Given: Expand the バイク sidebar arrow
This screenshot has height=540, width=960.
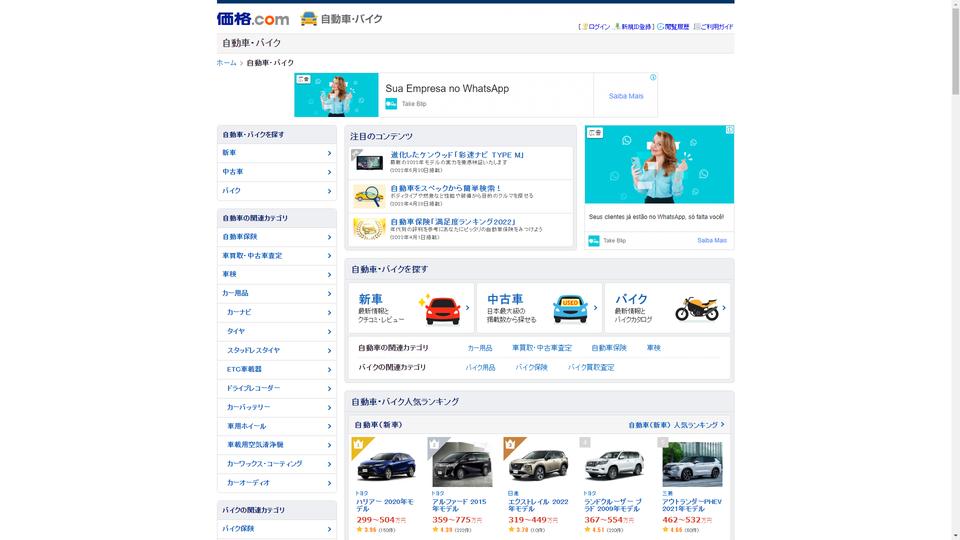Looking at the screenshot, I should (329, 191).
